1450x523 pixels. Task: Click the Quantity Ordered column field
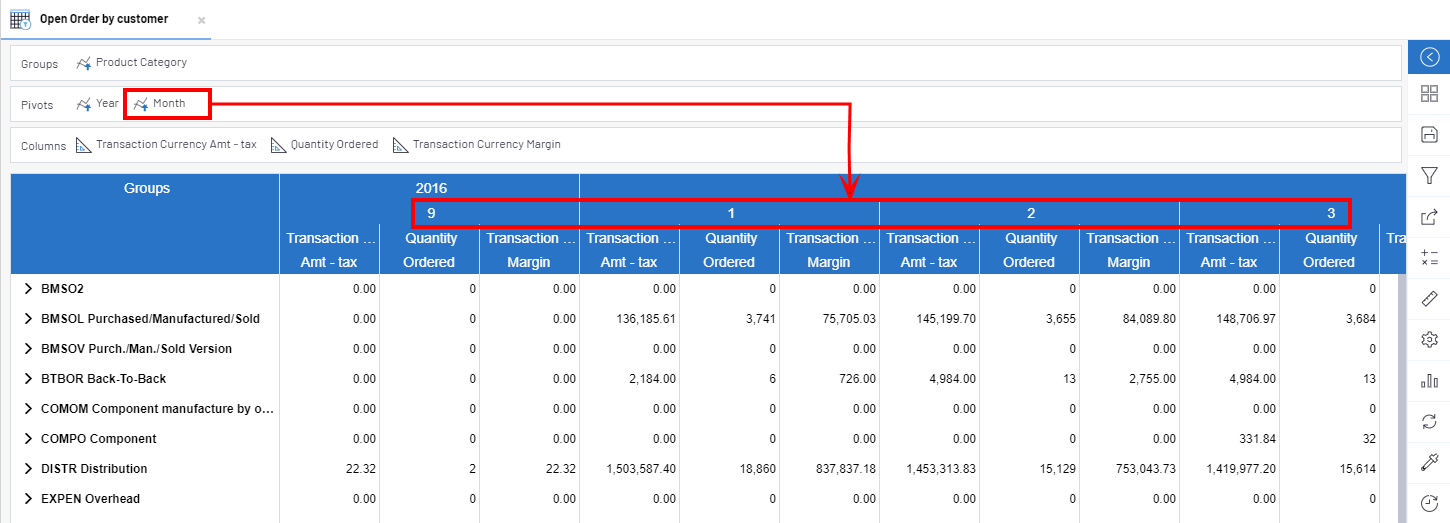333,145
